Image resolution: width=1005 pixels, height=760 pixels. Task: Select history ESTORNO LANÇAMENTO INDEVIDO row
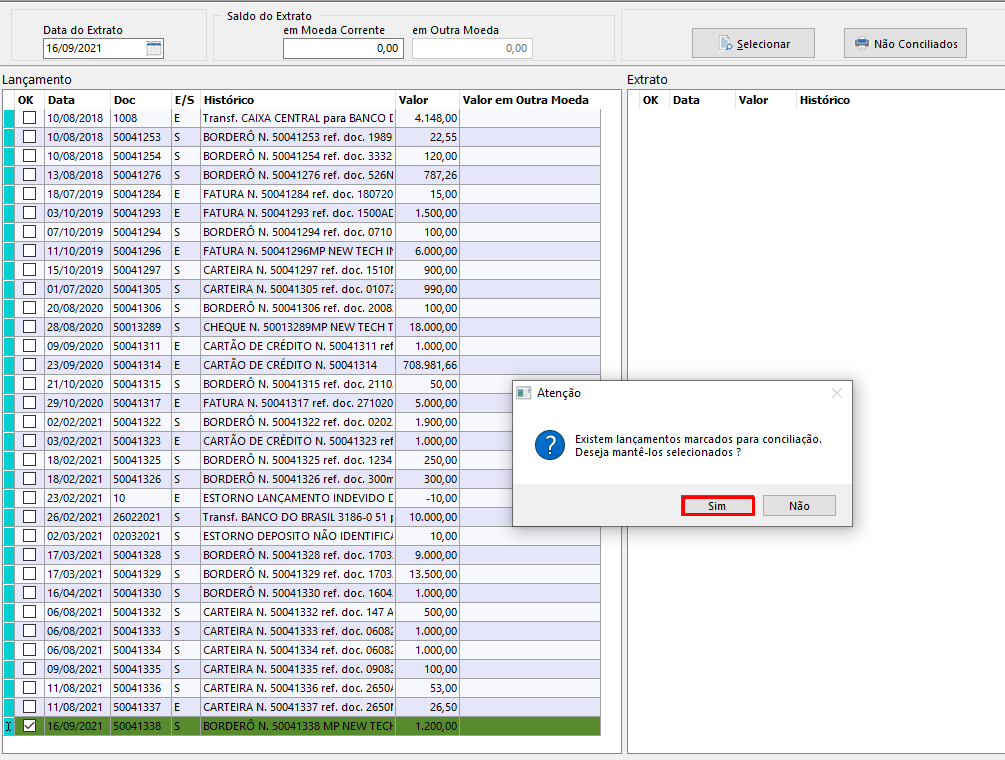(298, 498)
